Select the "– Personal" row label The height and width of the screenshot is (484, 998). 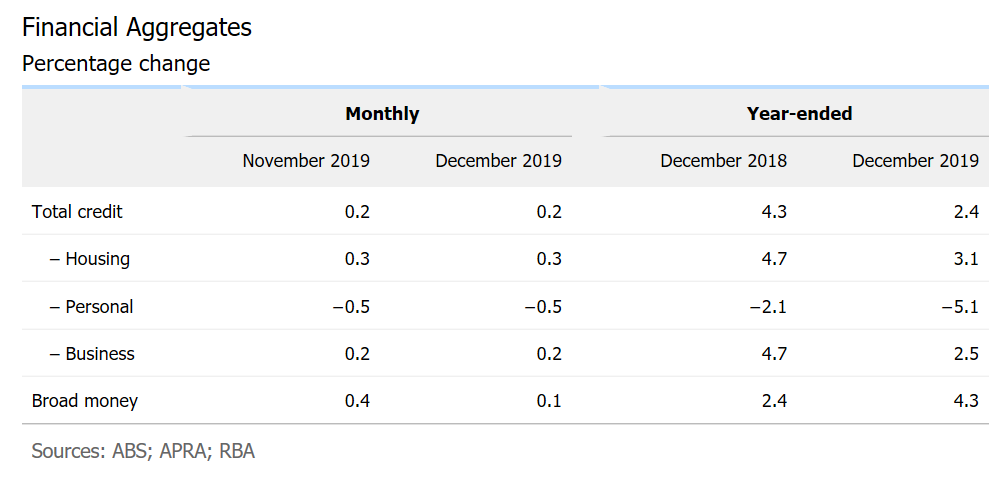point(91,307)
